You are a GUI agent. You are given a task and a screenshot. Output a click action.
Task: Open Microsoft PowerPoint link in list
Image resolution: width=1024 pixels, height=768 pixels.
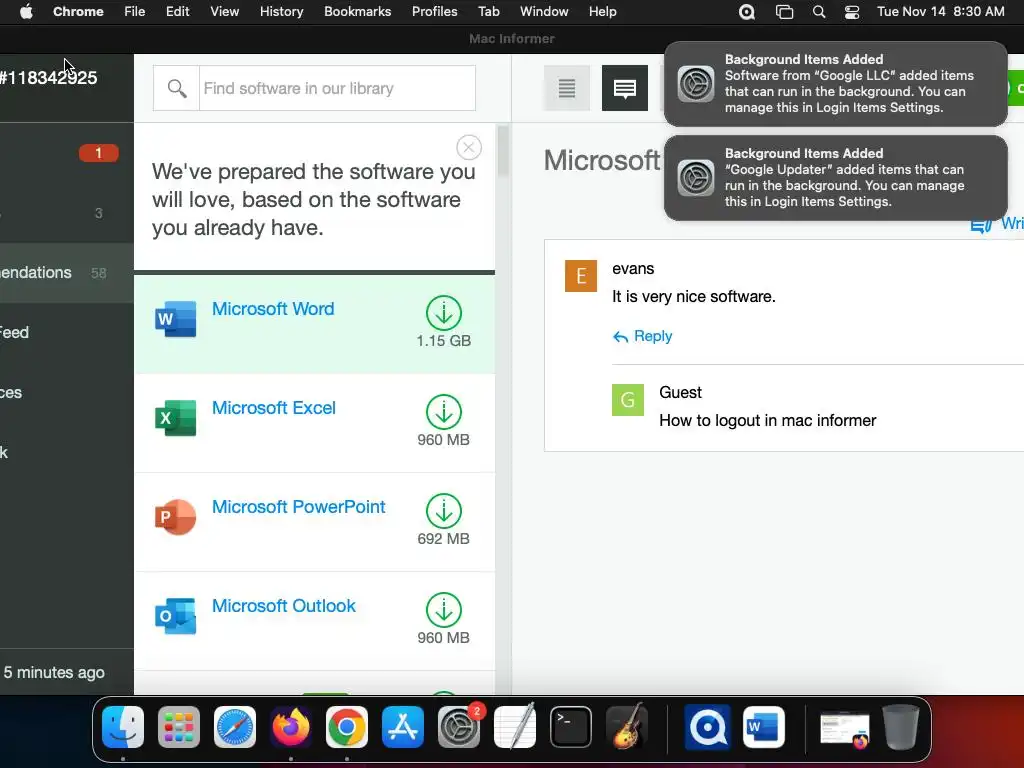tap(298, 507)
